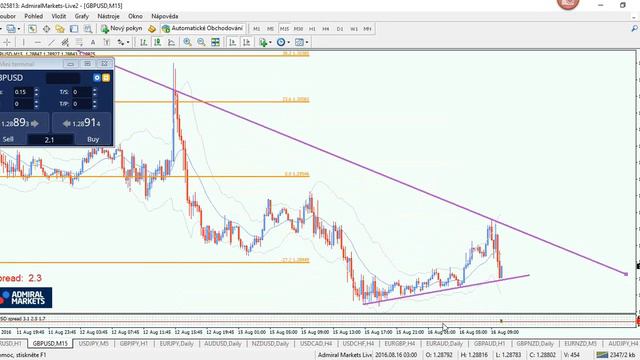
Task: Select the vertical line drawing tool
Action: pyautogui.click(x=23, y=42)
